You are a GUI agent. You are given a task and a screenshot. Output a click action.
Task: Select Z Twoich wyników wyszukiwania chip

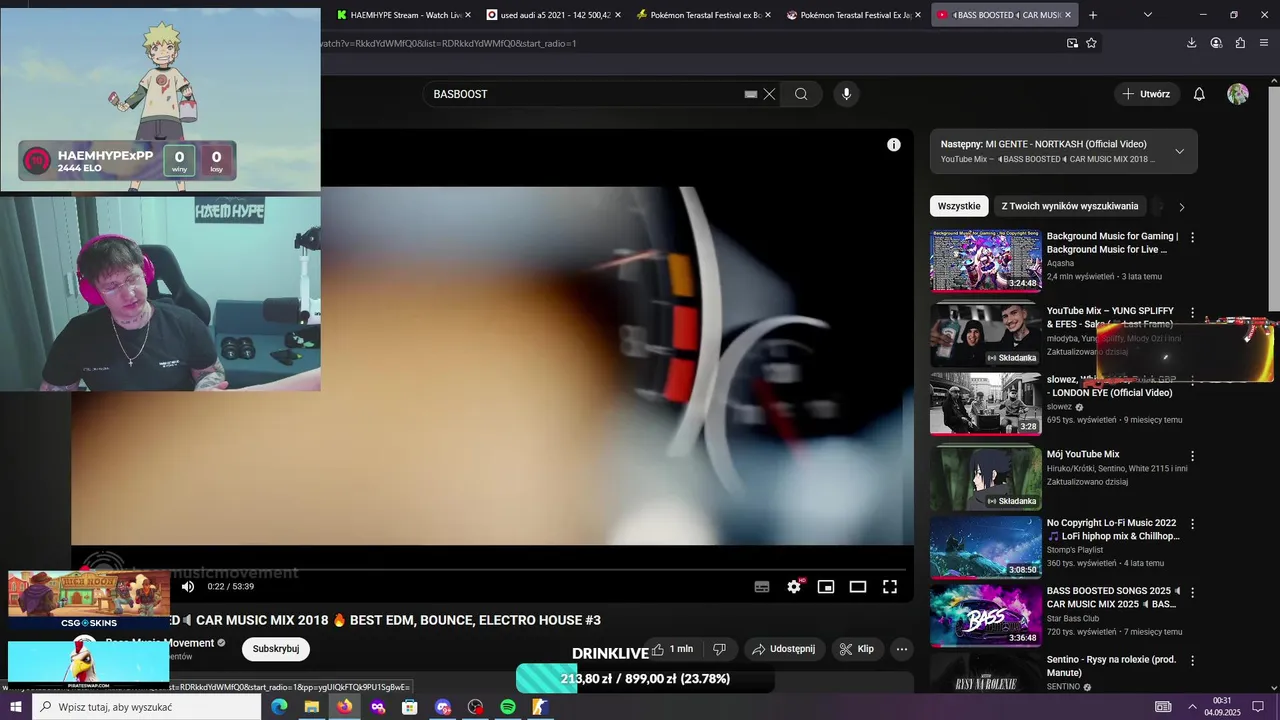(1070, 206)
